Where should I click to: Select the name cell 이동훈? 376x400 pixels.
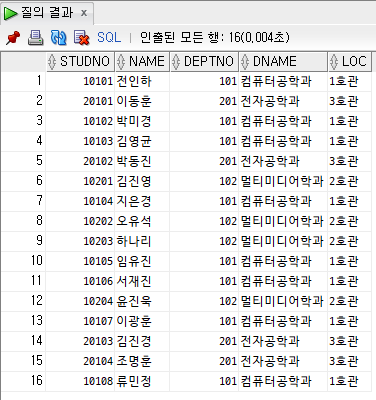(142, 101)
